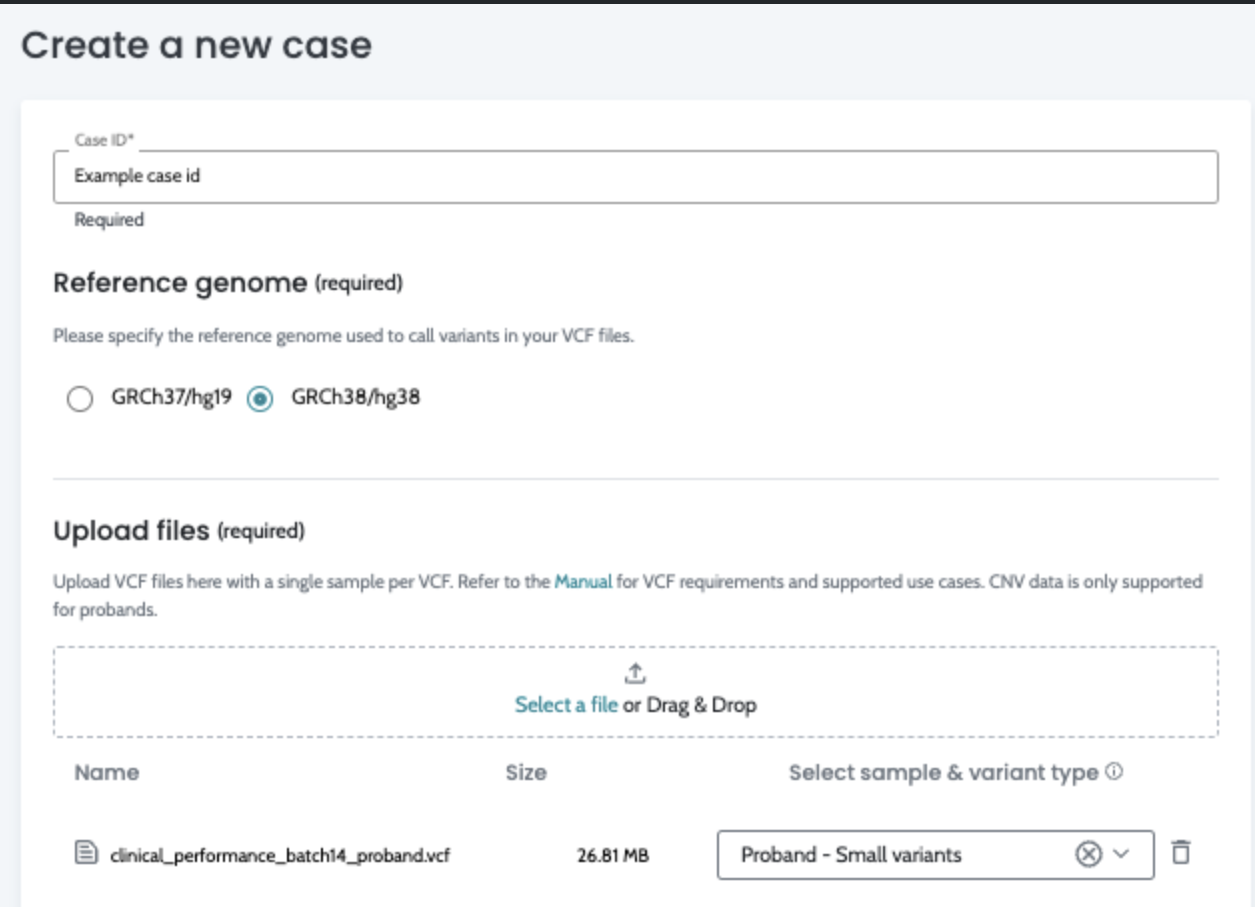Click the GRCh38/hg38 label text
Viewport: 1255px width, 907px height.
tap(355, 398)
